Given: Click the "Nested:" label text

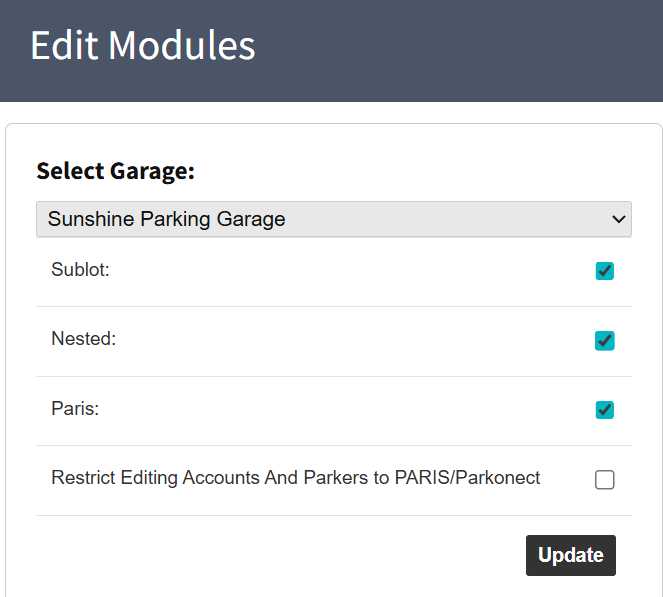Looking at the screenshot, I should [x=83, y=339].
